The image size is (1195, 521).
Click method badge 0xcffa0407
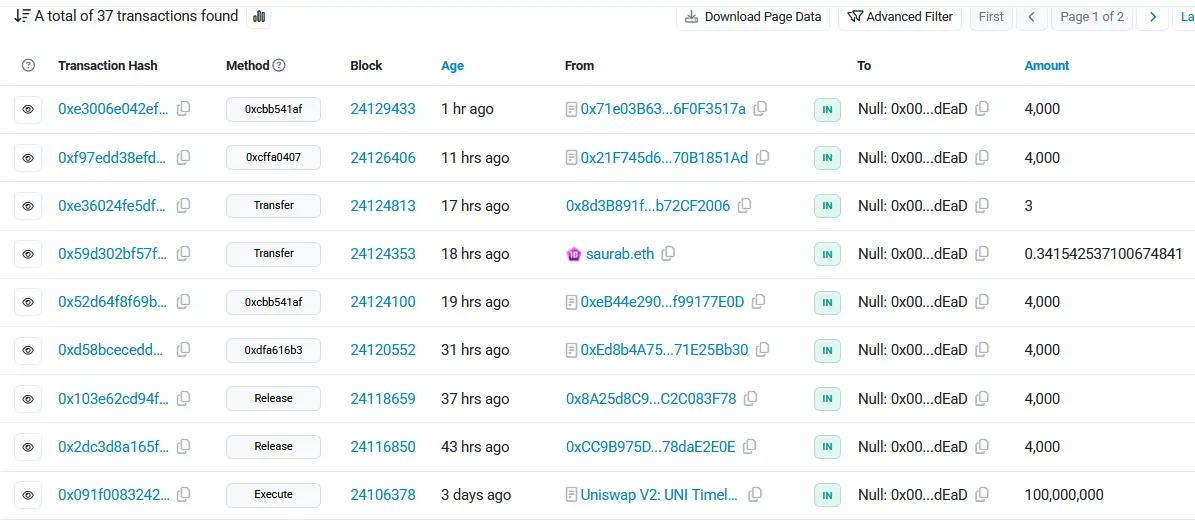tap(274, 158)
